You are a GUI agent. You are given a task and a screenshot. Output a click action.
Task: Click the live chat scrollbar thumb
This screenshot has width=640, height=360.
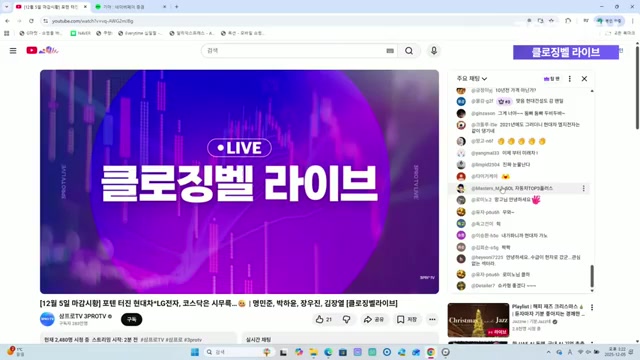coord(592,276)
